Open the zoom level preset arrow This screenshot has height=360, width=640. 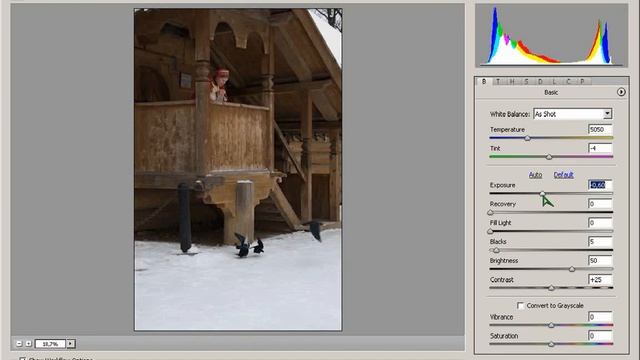71,344
